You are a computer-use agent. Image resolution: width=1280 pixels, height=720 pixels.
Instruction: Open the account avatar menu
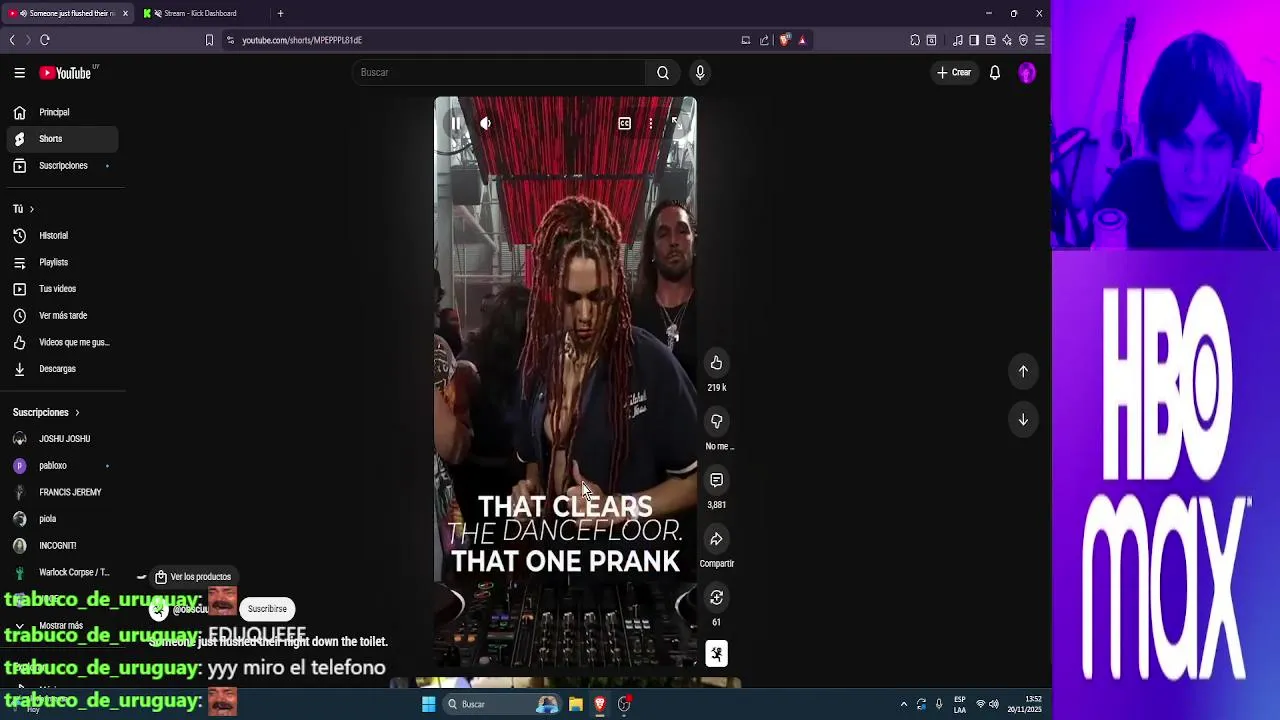click(1026, 72)
